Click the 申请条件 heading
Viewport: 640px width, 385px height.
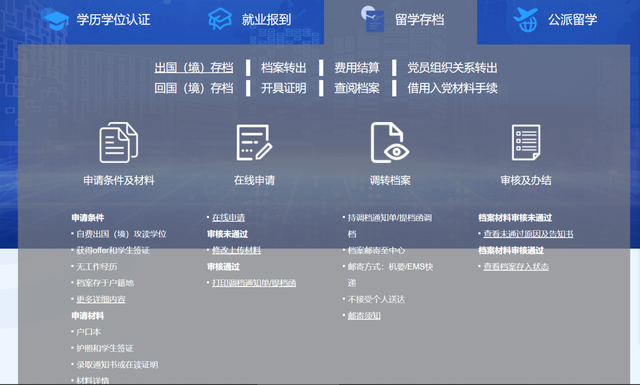pyautogui.click(x=88, y=218)
